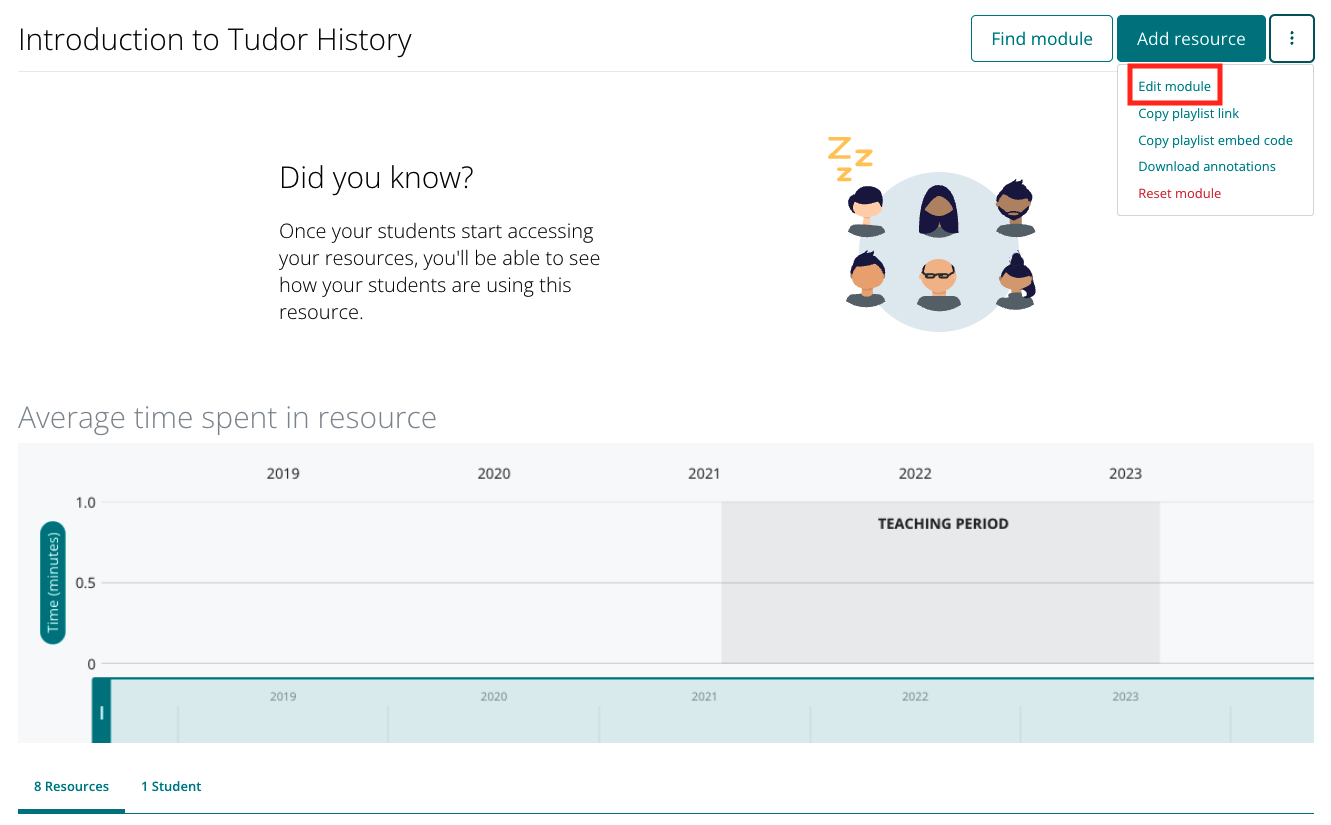Open the three-dot more options menu
1331x825 pixels.
point(1292,39)
